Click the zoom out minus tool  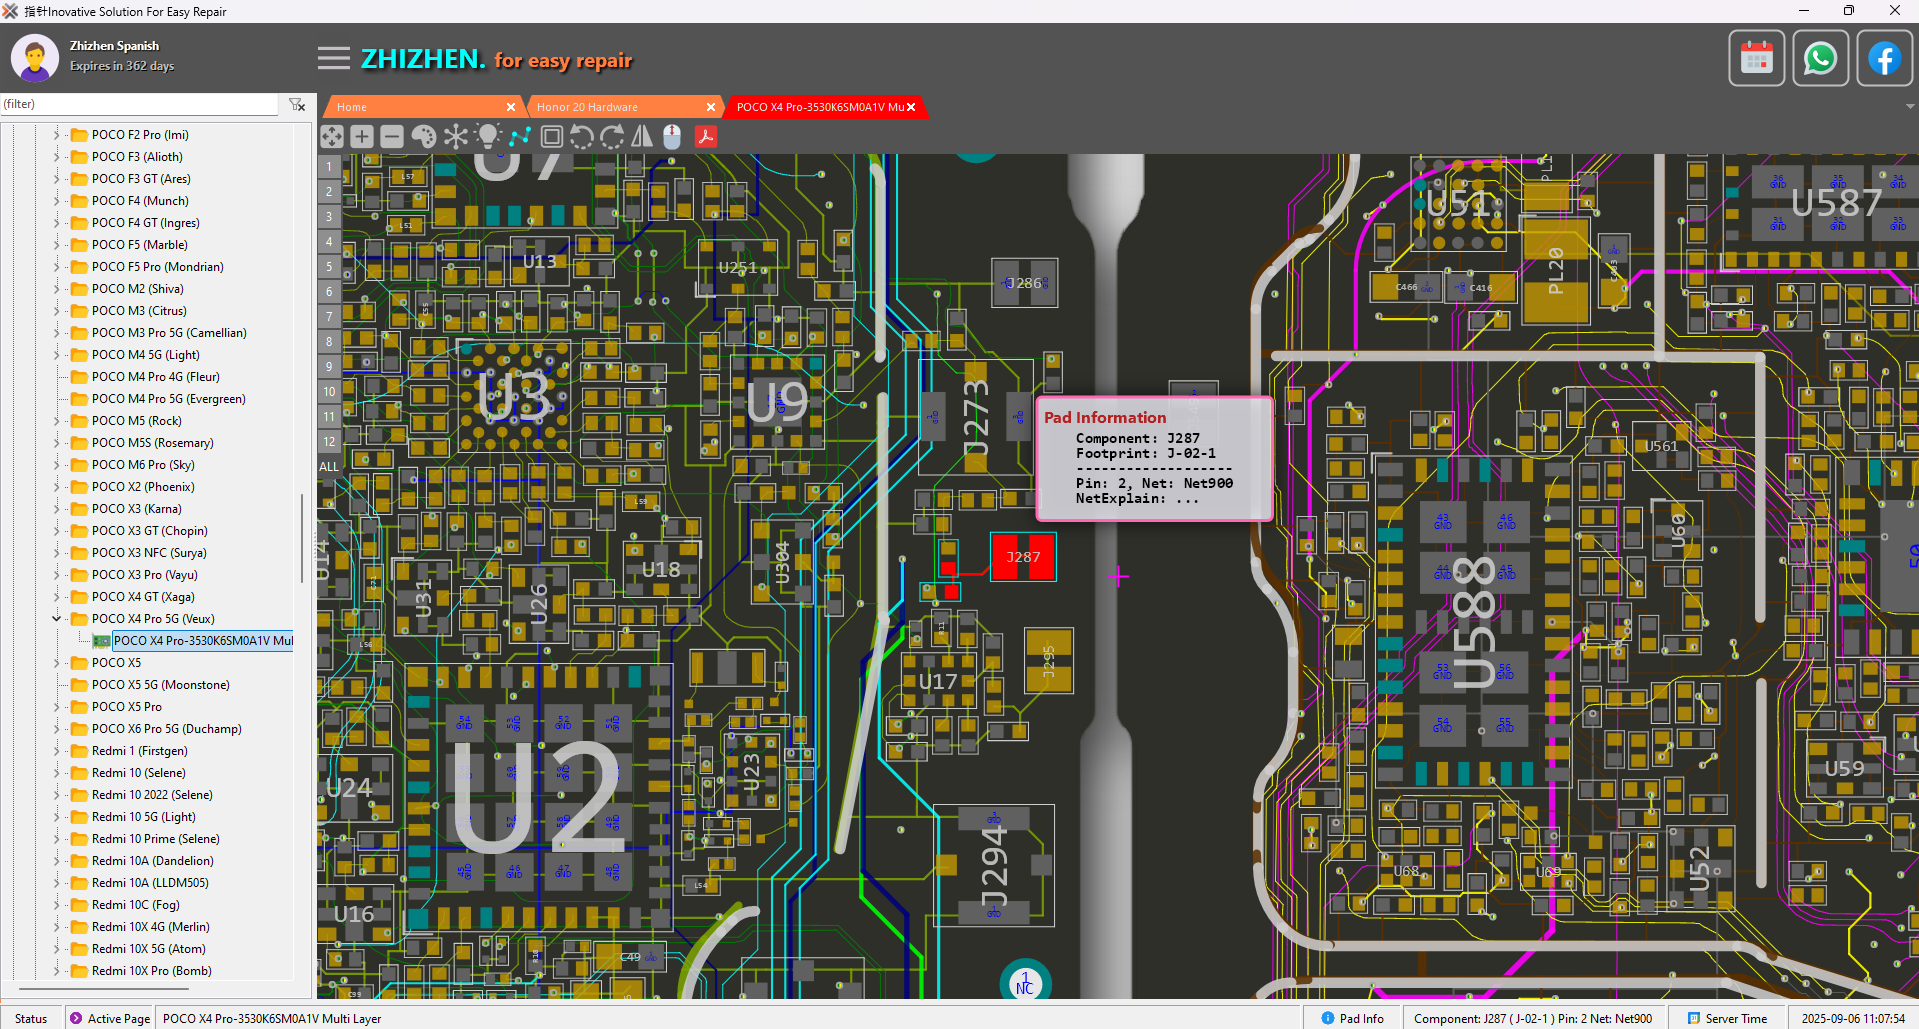click(392, 136)
